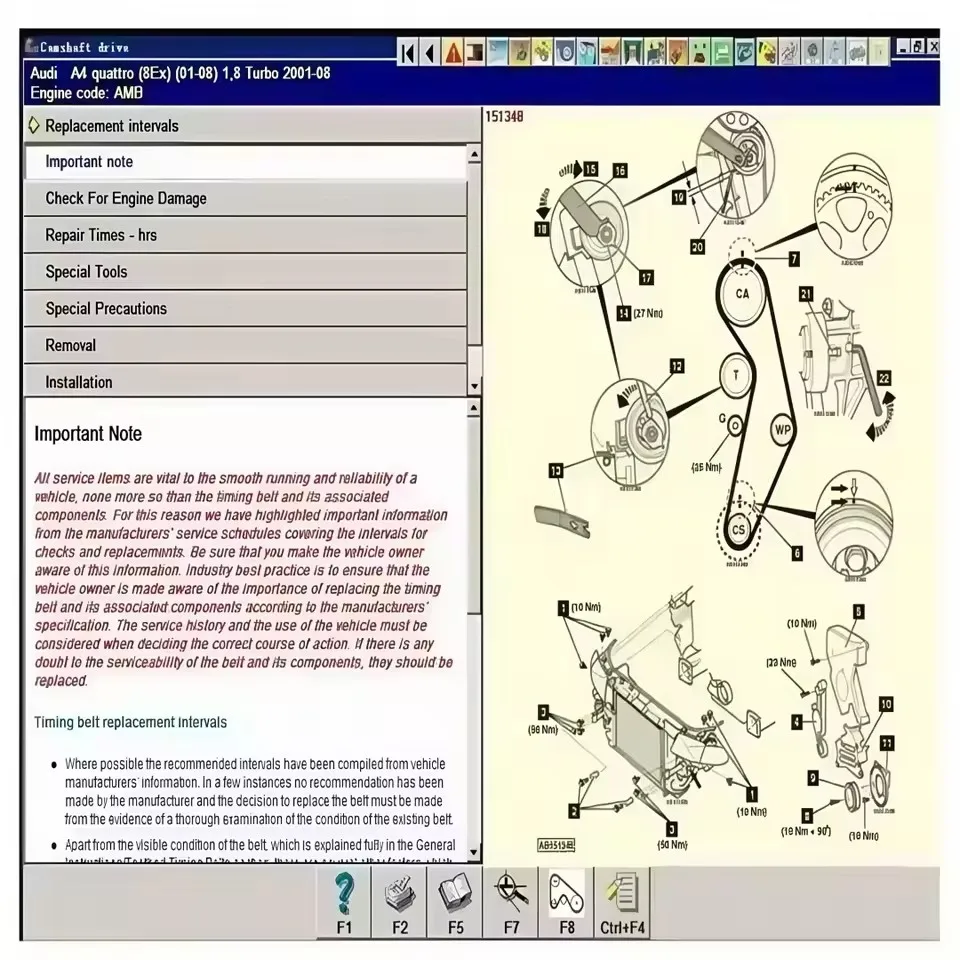Open help with the F1 question mark icon
This screenshot has height=960, width=960.
(344, 902)
